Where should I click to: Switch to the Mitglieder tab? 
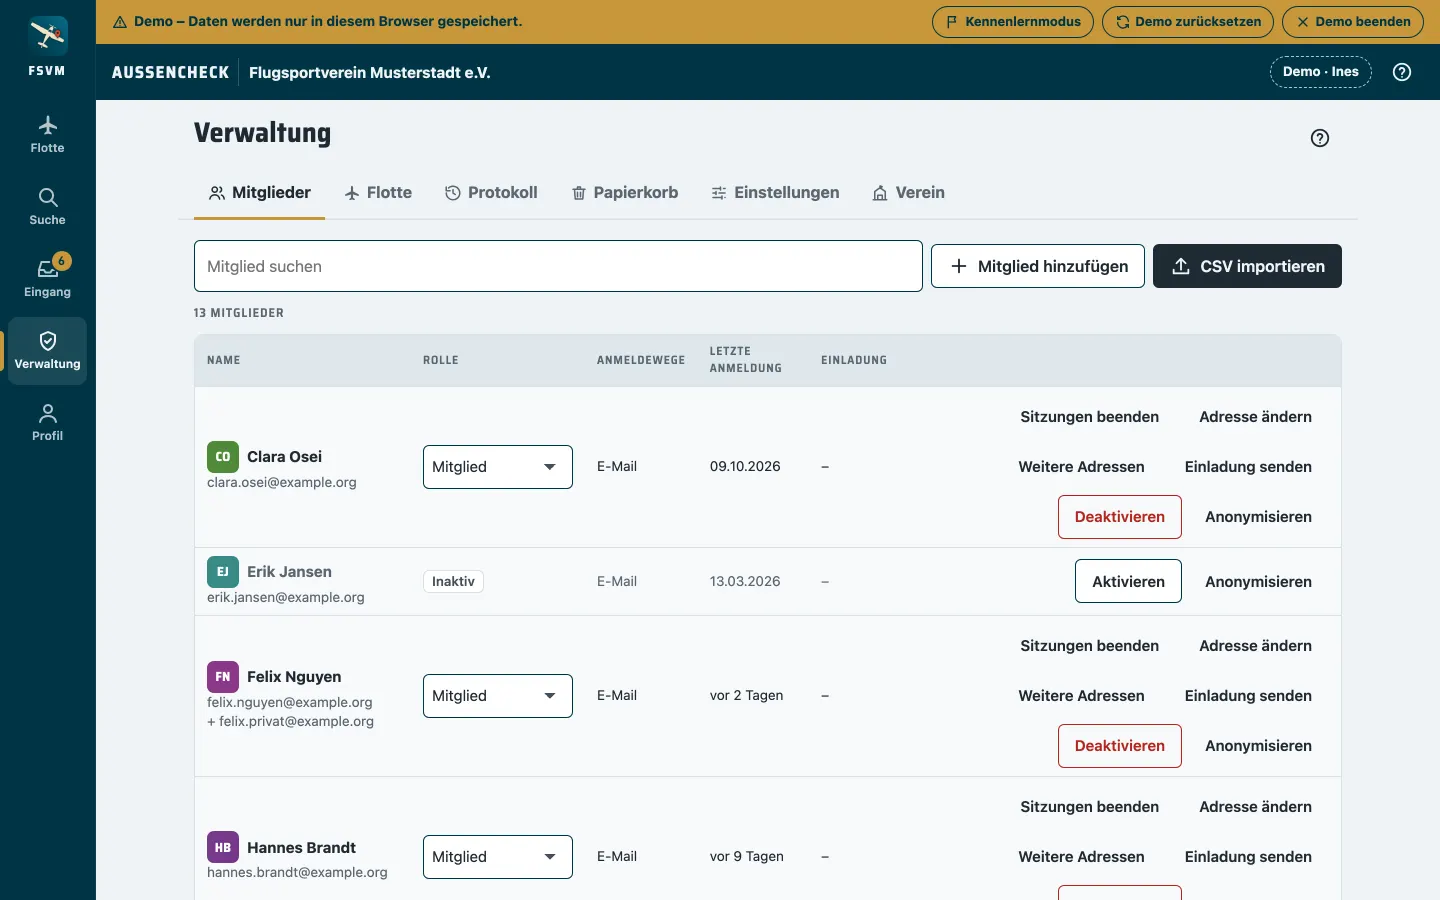260,193
